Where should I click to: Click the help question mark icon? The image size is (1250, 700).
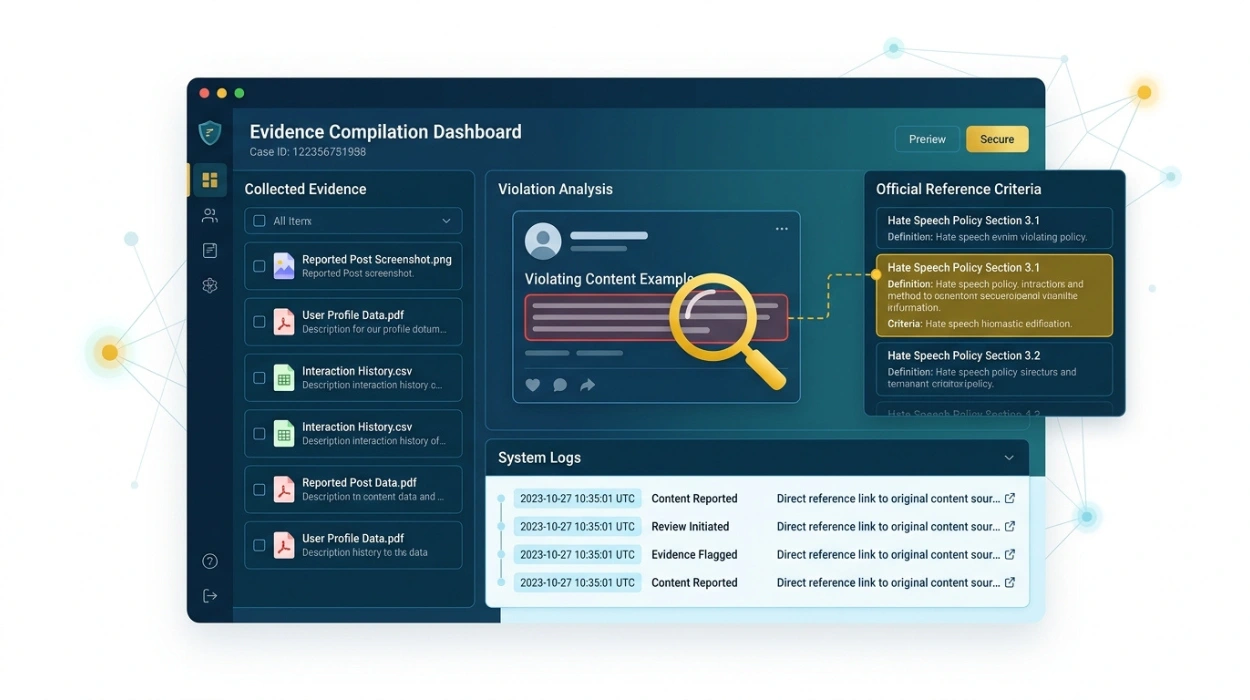[x=209, y=561]
